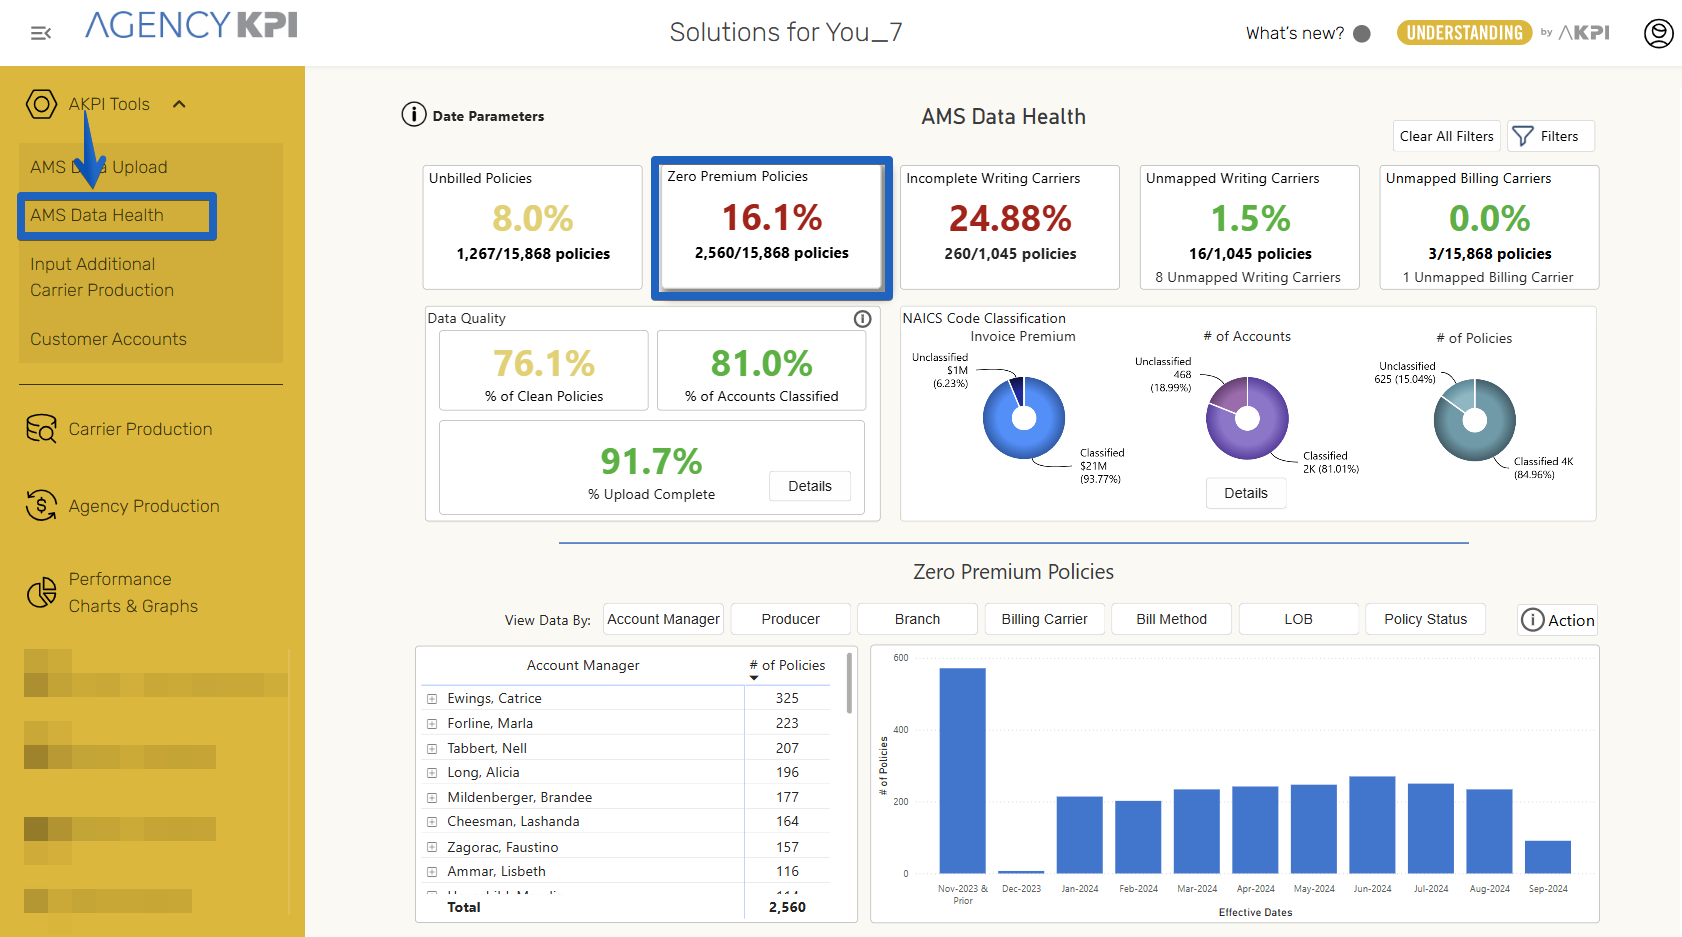Viewport: 1682px width, 937px height.
Task: Click the sort arrow under # of Policies
Action: [x=754, y=678]
